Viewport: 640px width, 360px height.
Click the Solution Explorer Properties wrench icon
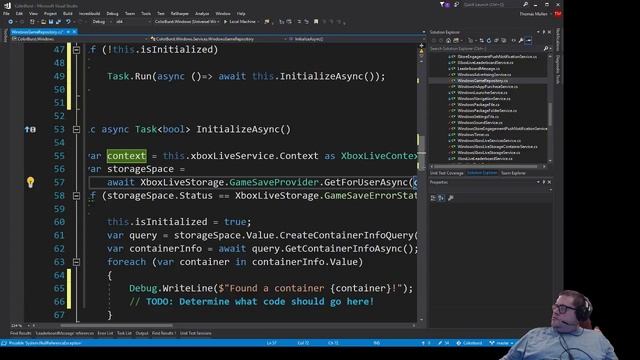[521, 40]
